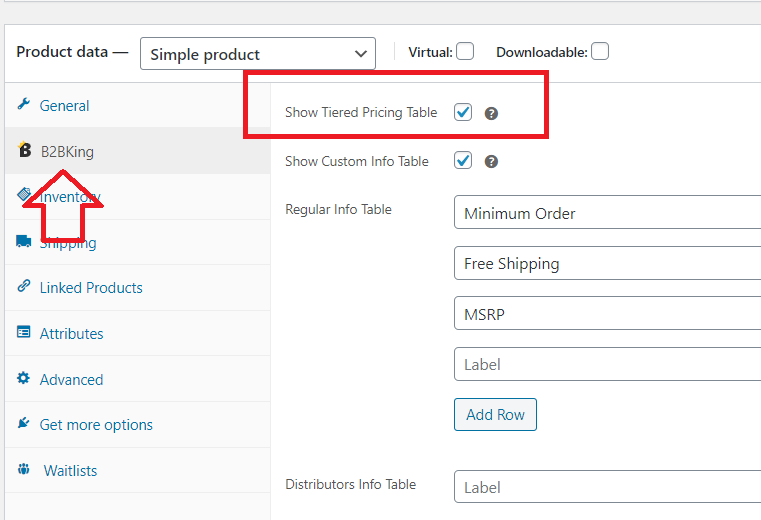Enable the Virtual product checkbox
761x520 pixels.
click(465, 51)
